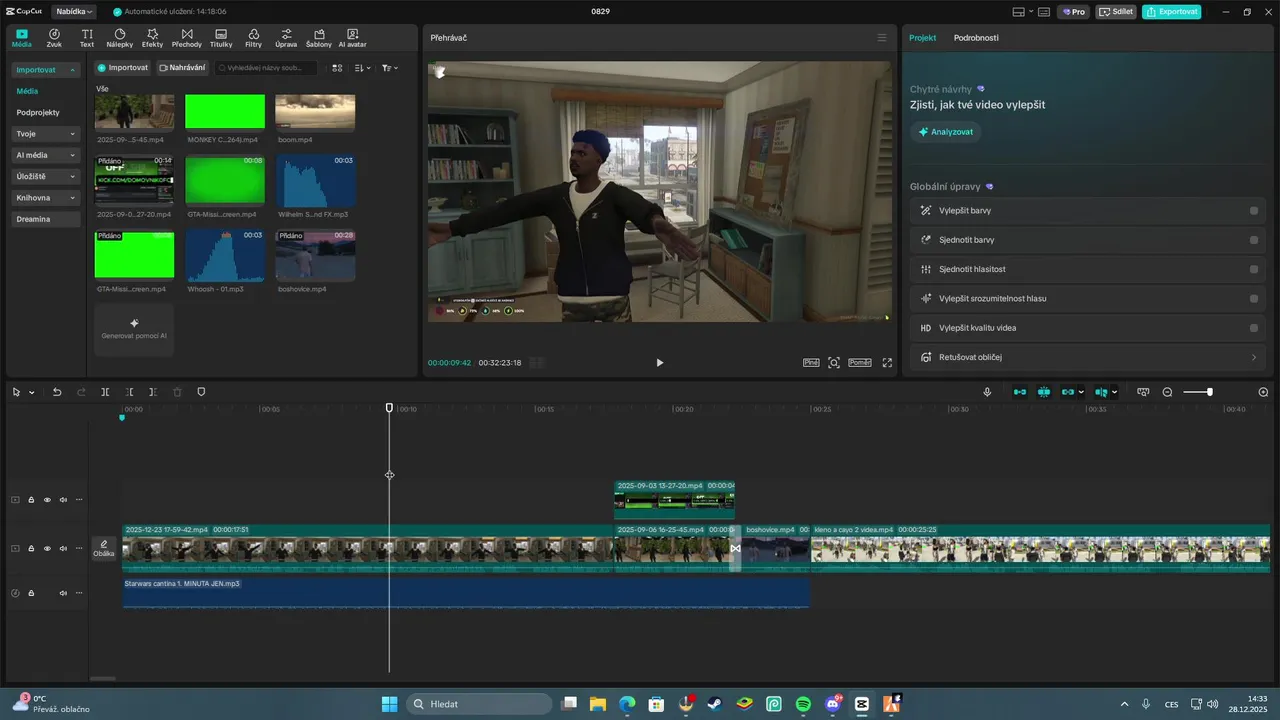
Task: Play the preview video
Action: 659,363
